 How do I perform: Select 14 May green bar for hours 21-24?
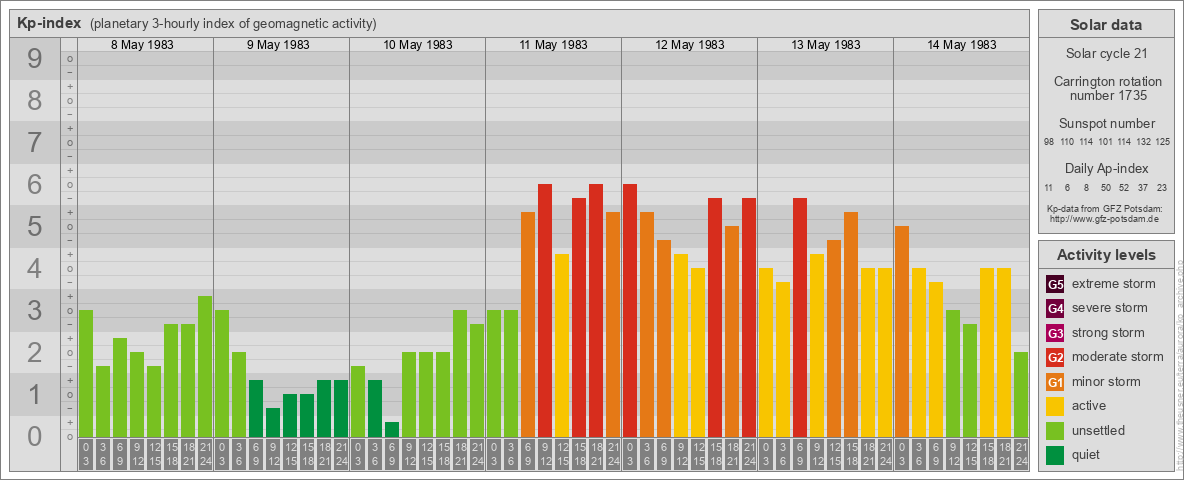[1021, 395]
